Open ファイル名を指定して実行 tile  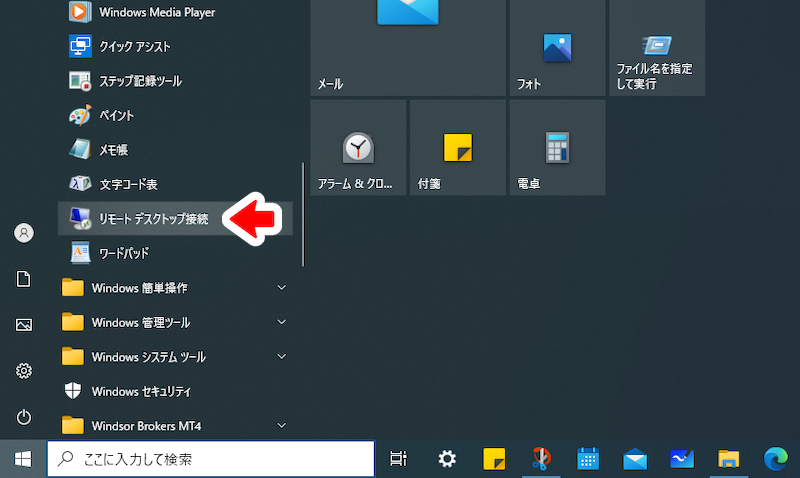[657, 48]
